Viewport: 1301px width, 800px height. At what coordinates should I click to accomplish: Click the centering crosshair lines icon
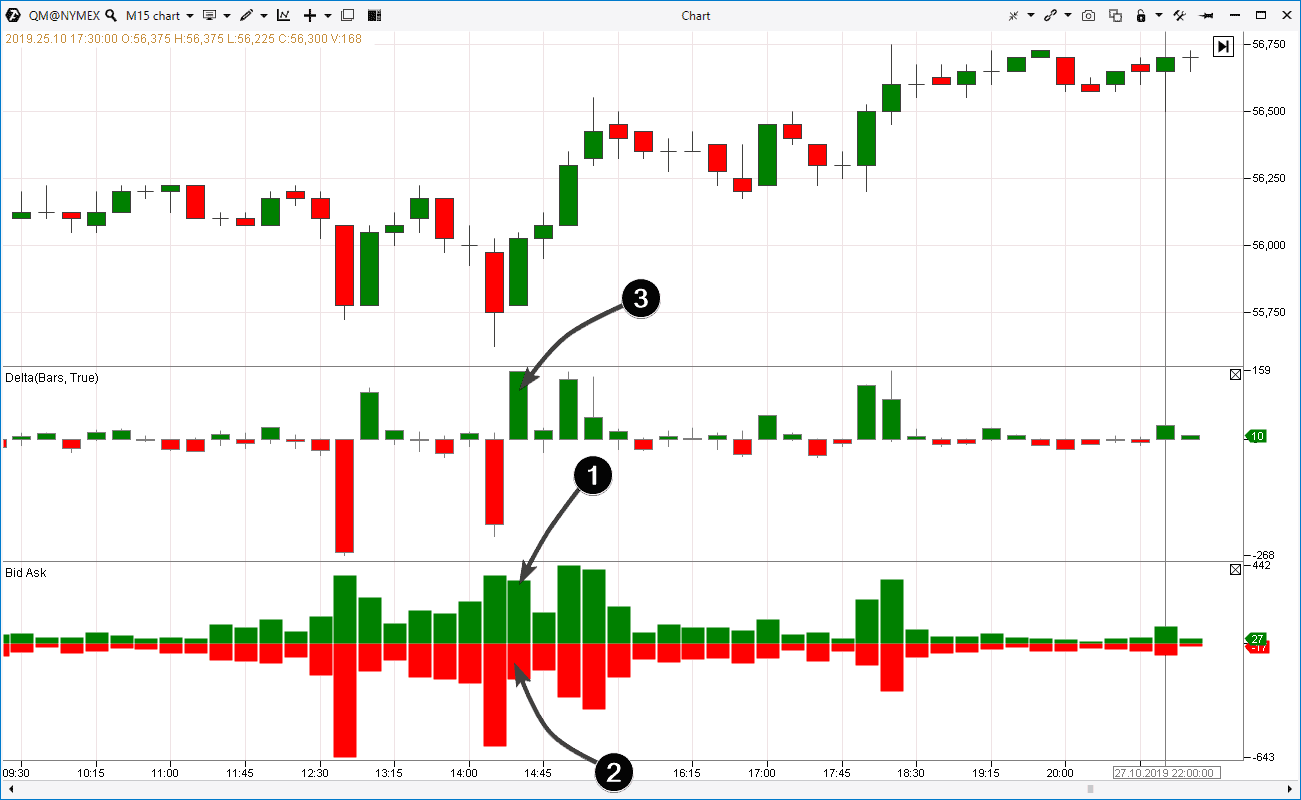pyautogui.click(x=1014, y=15)
